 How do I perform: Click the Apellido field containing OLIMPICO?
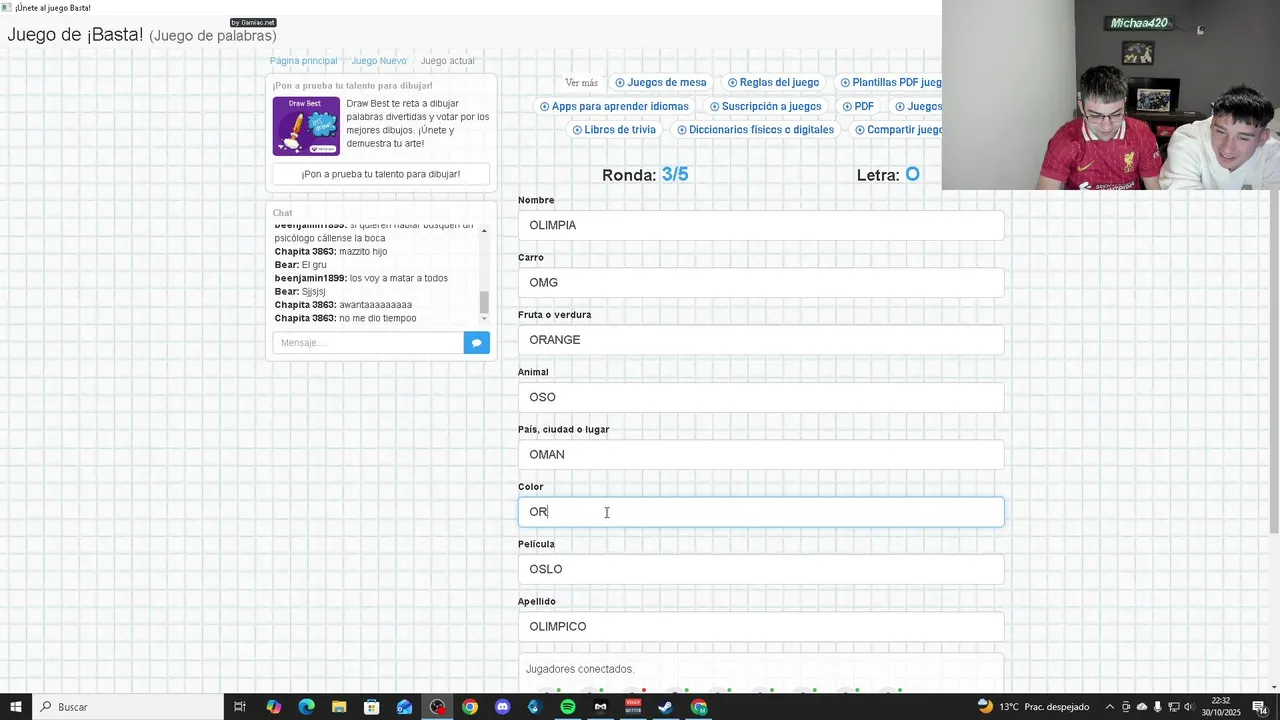click(761, 626)
